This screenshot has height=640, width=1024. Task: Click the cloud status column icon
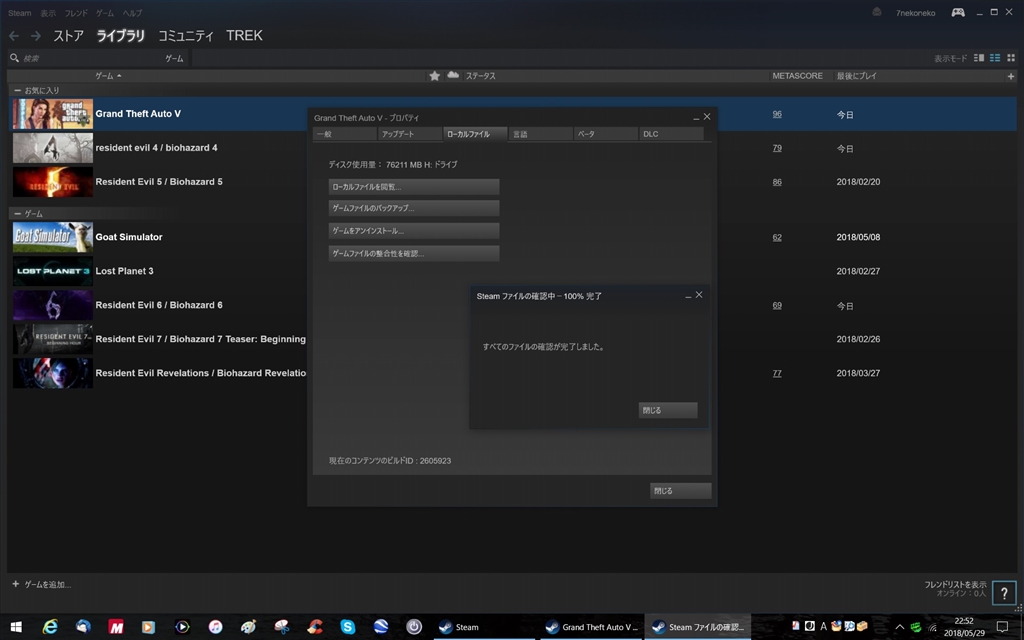[453, 76]
